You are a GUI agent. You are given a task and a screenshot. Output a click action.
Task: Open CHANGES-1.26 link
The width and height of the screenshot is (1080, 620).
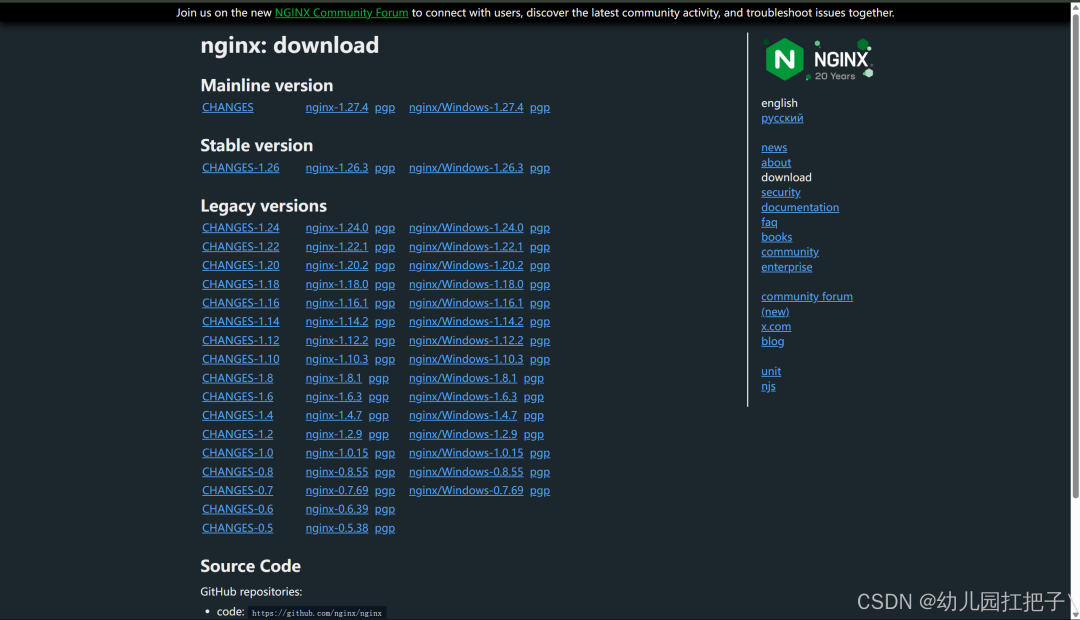[240, 167]
